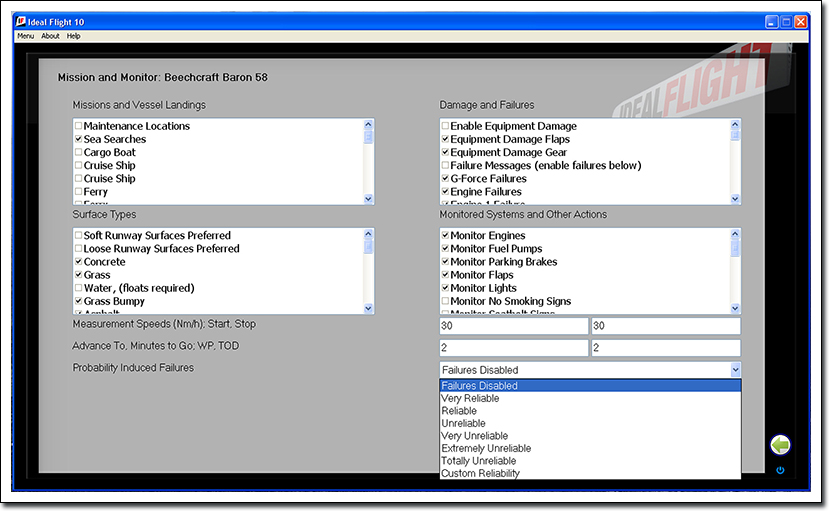The height and width of the screenshot is (513, 832).
Task: Maximize the Ideal Flight 10 window
Action: pyautogui.click(x=786, y=22)
